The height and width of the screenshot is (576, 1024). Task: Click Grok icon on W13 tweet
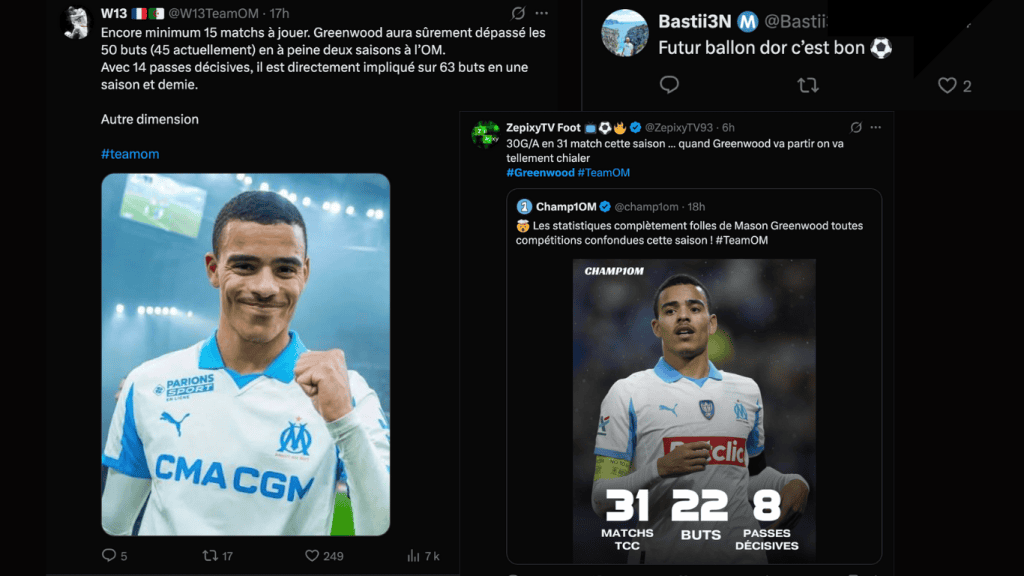(x=518, y=13)
